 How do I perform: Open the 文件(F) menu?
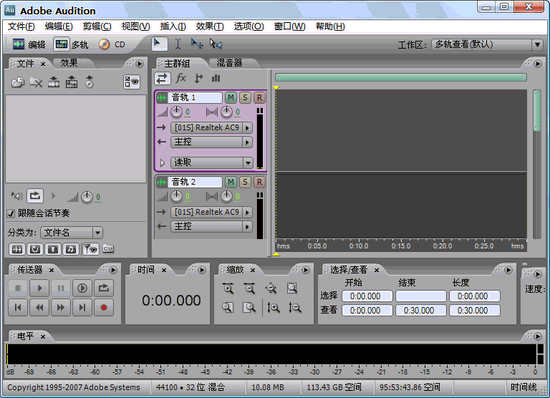pos(21,27)
